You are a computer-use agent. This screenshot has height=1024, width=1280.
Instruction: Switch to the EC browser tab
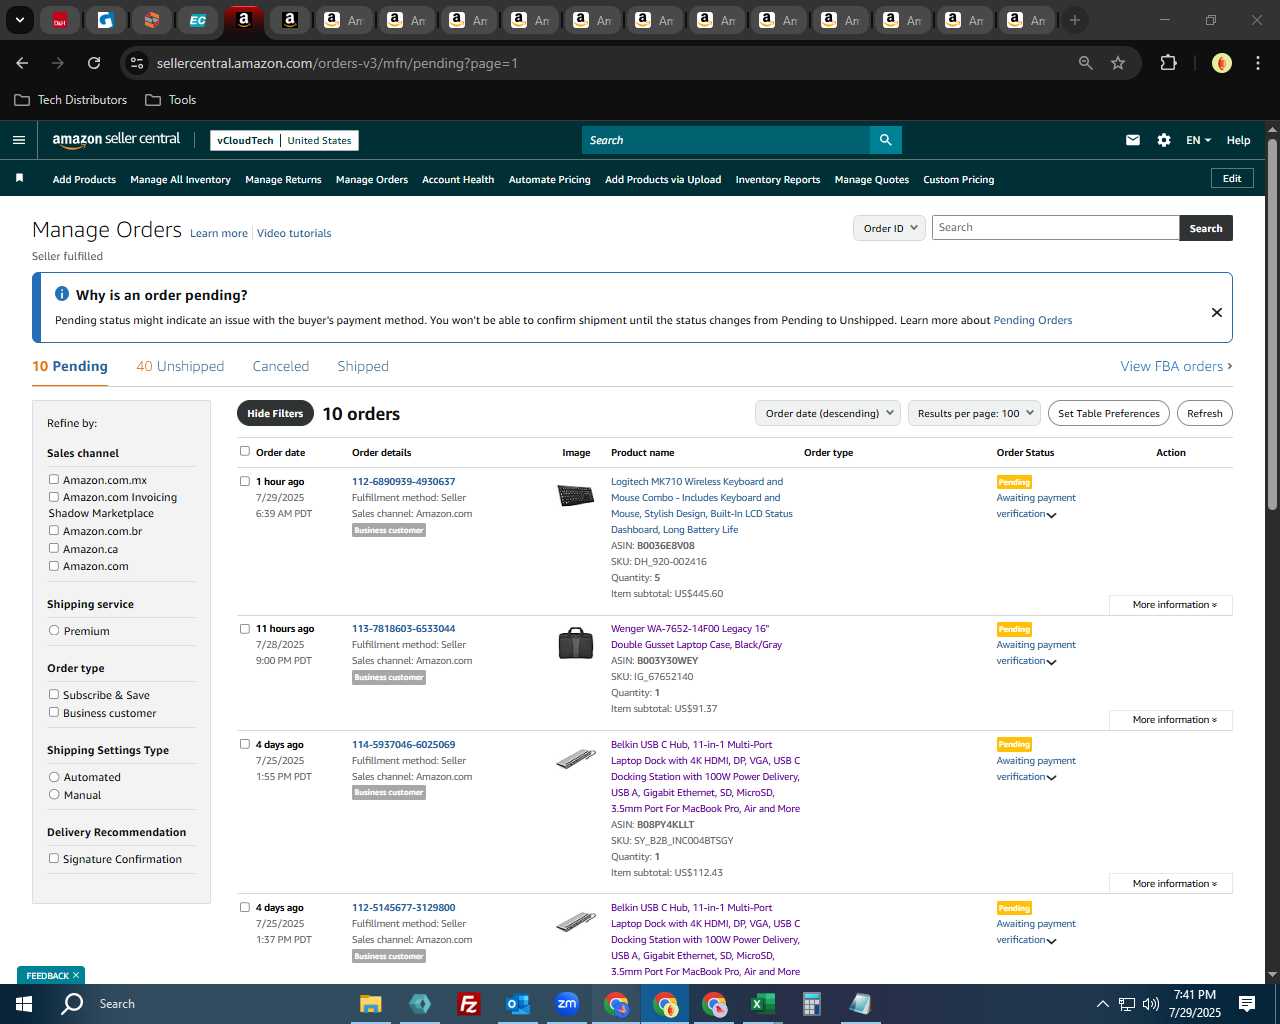[x=198, y=20]
